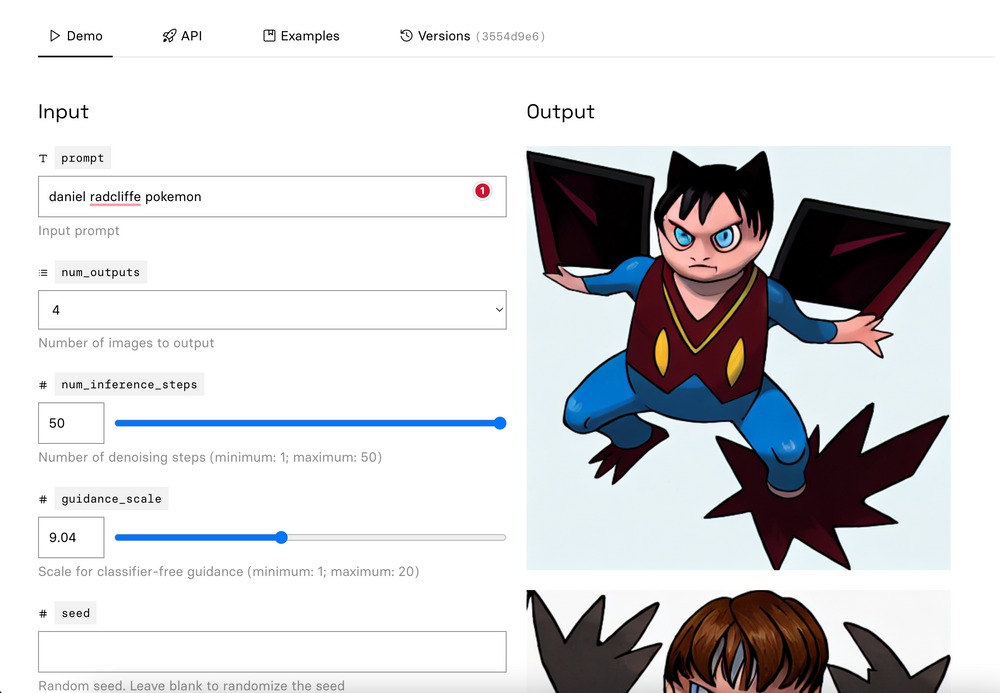Screen dimensions: 1000x693
Task: Click the first generated Pokemon output image
Action: [738, 358]
